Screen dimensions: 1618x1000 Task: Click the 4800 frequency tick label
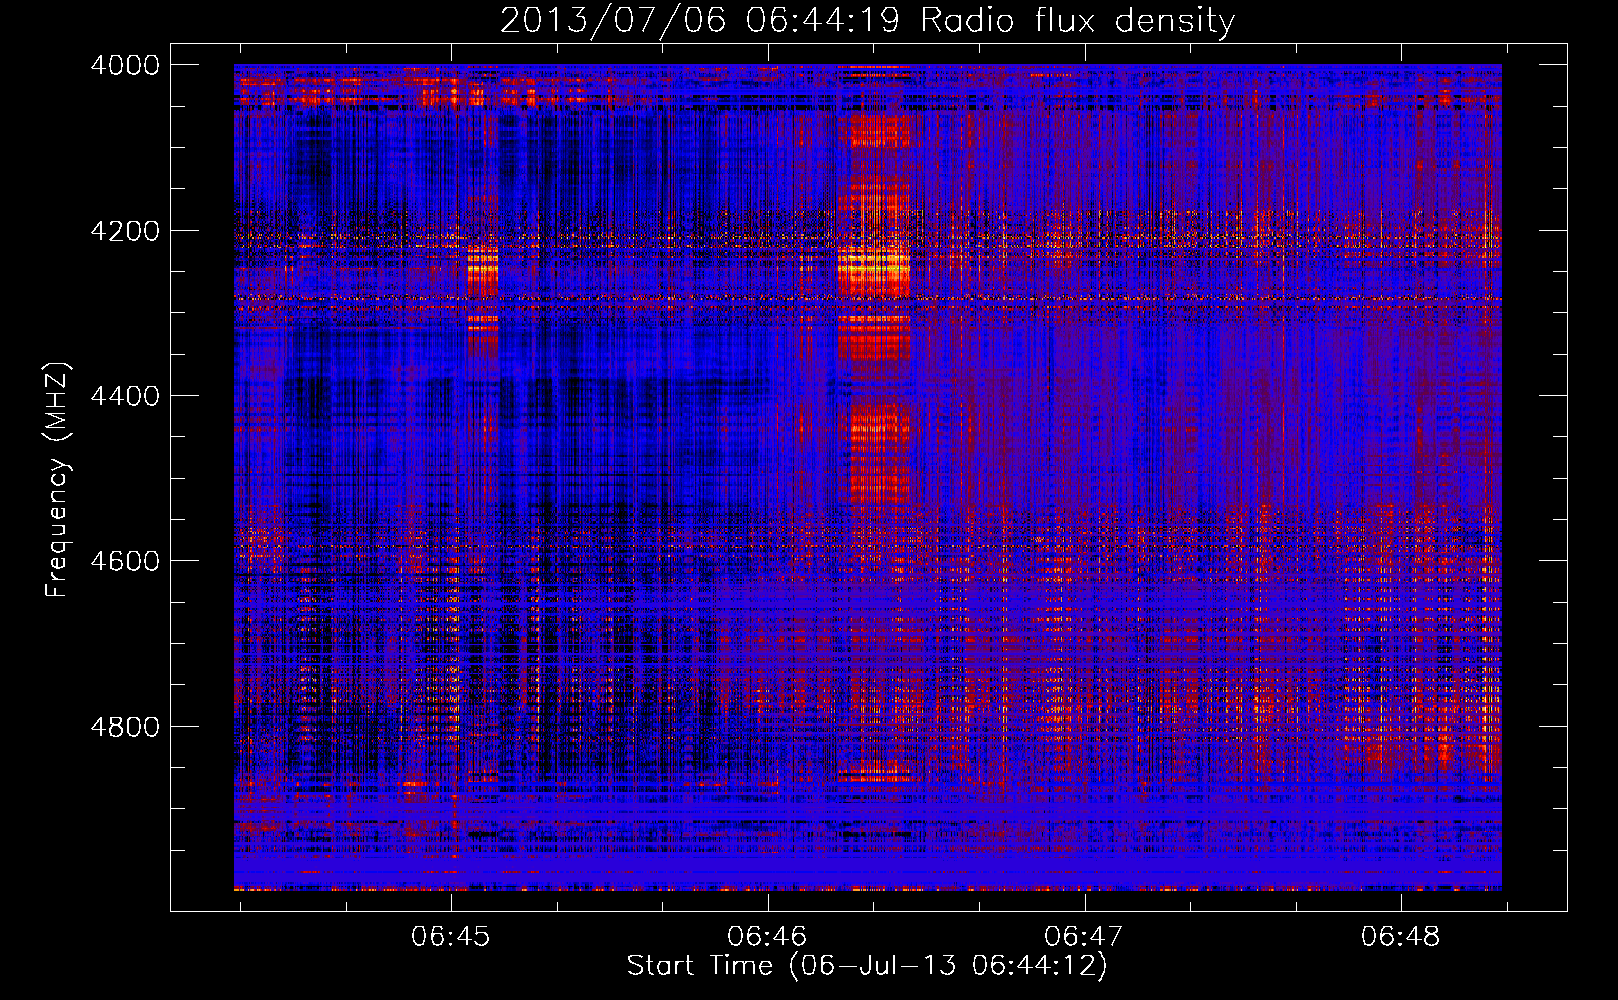point(125,726)
